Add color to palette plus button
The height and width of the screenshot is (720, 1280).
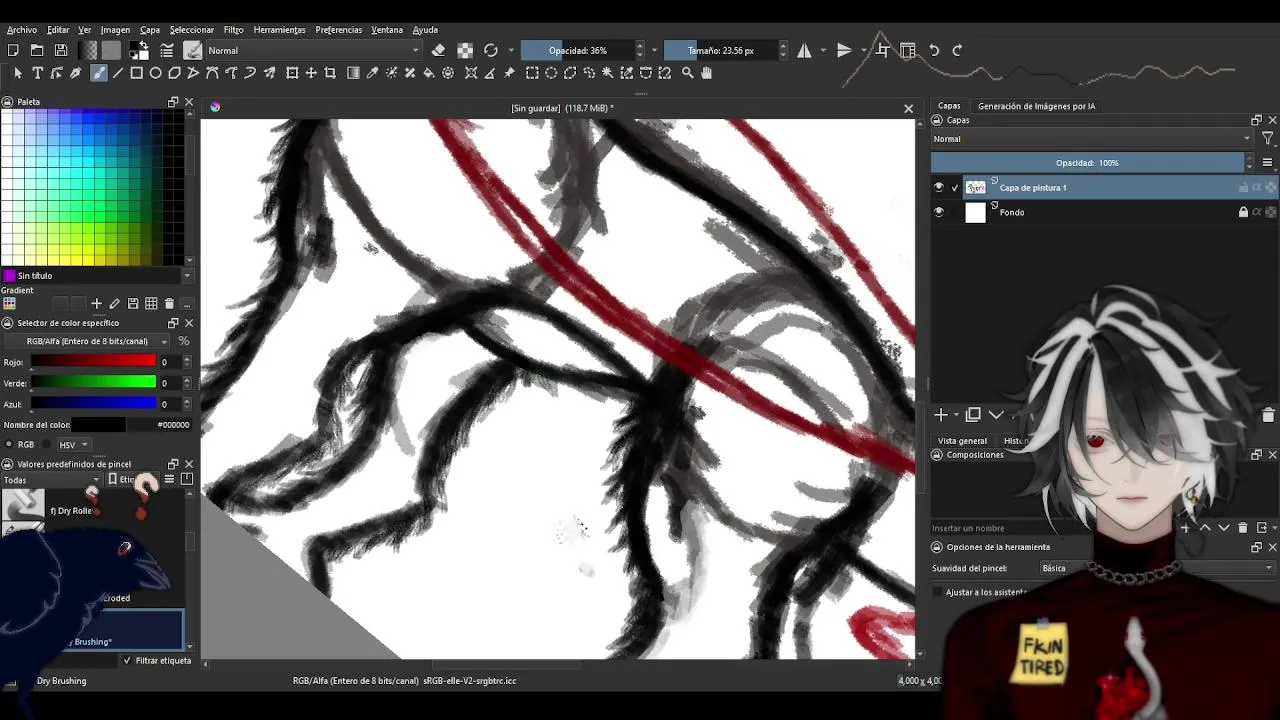coord(96,304)
